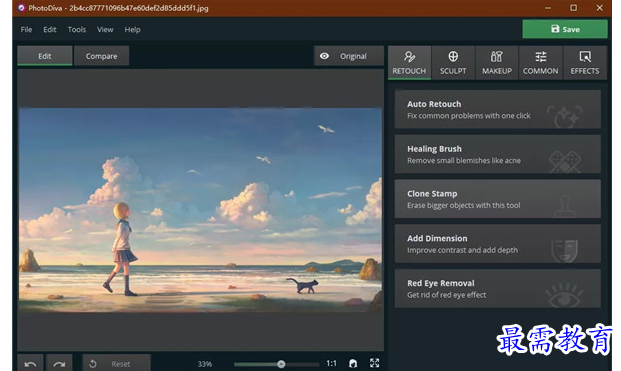Open the View menu

tap(105, 30)
